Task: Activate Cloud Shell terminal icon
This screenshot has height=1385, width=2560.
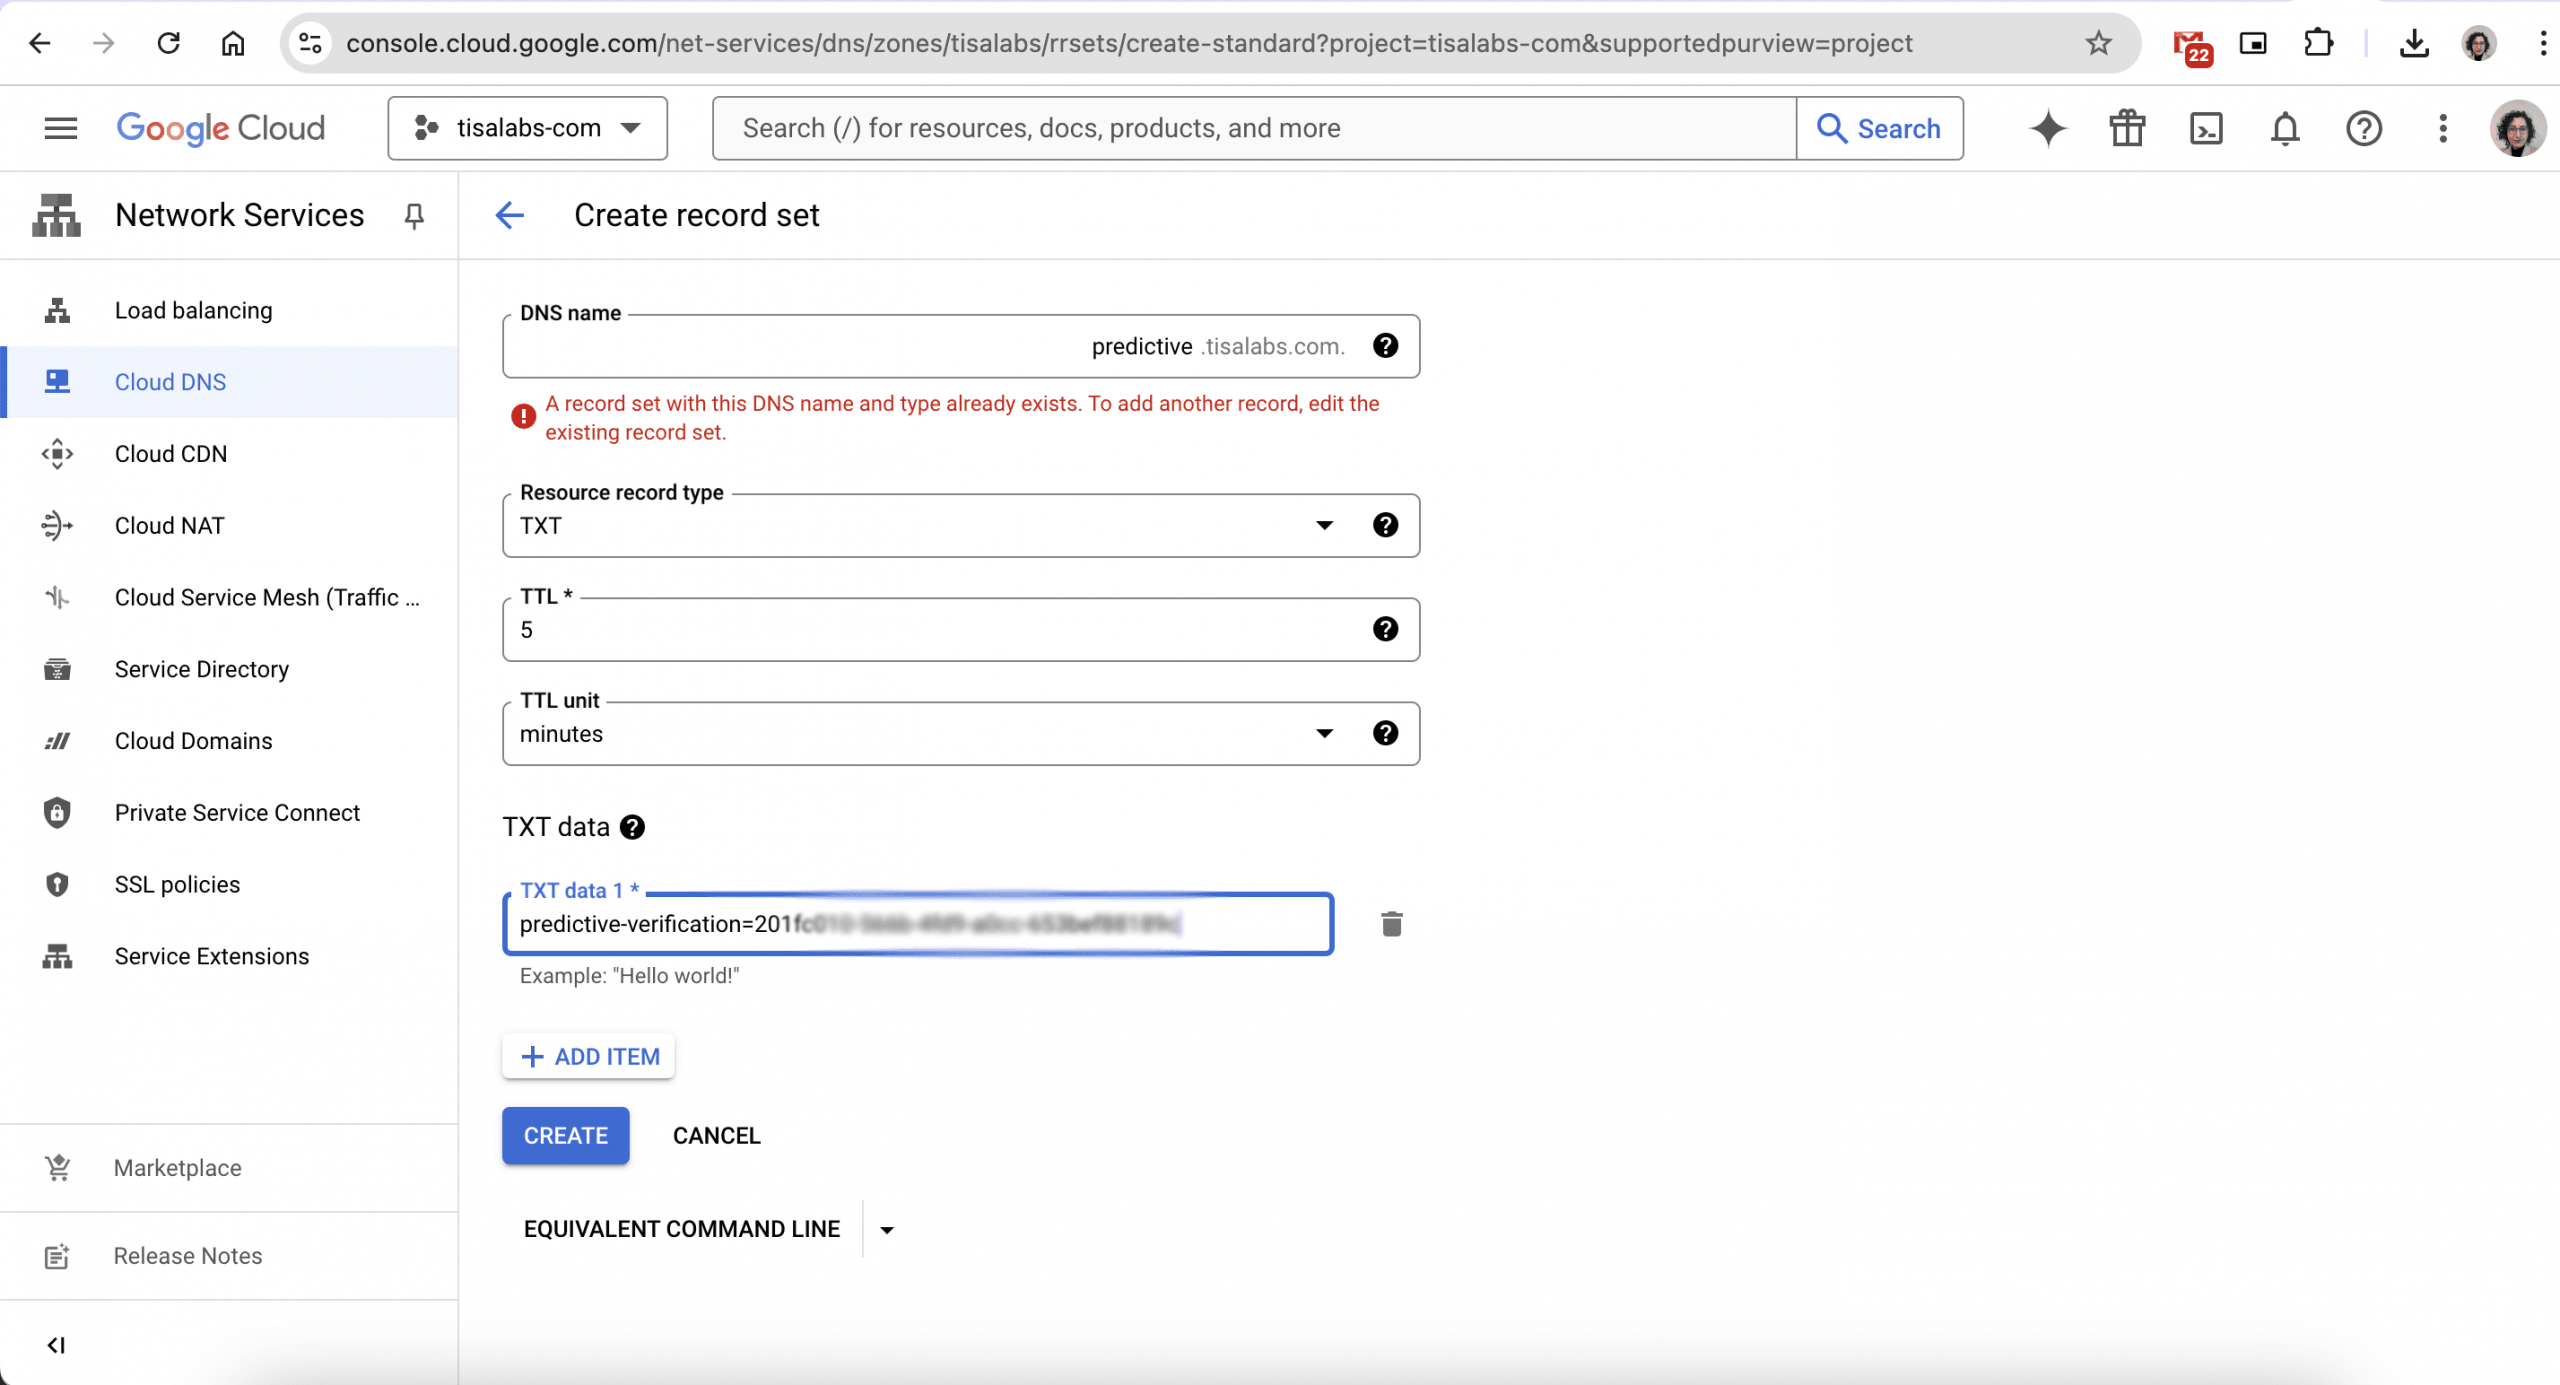Action: 2206,128
